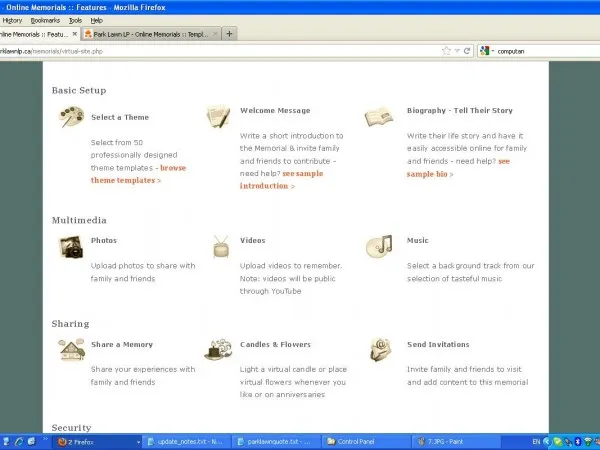Screen dimensions: 600x450
Task: Click the Videos television icon
Action: click(x=222, y=246)
